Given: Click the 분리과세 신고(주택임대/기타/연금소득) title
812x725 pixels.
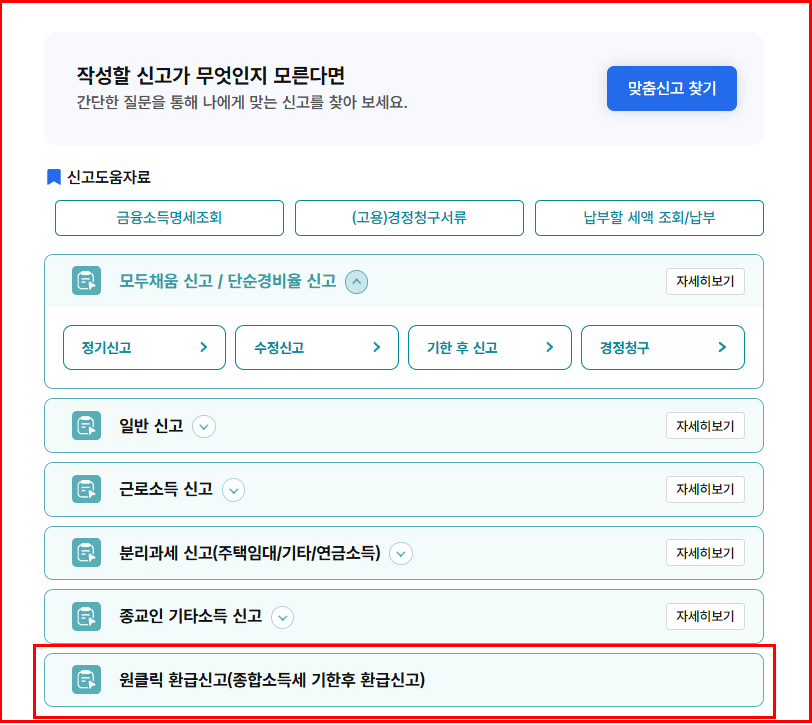Looking at the screenshot, I should point(250,553).
